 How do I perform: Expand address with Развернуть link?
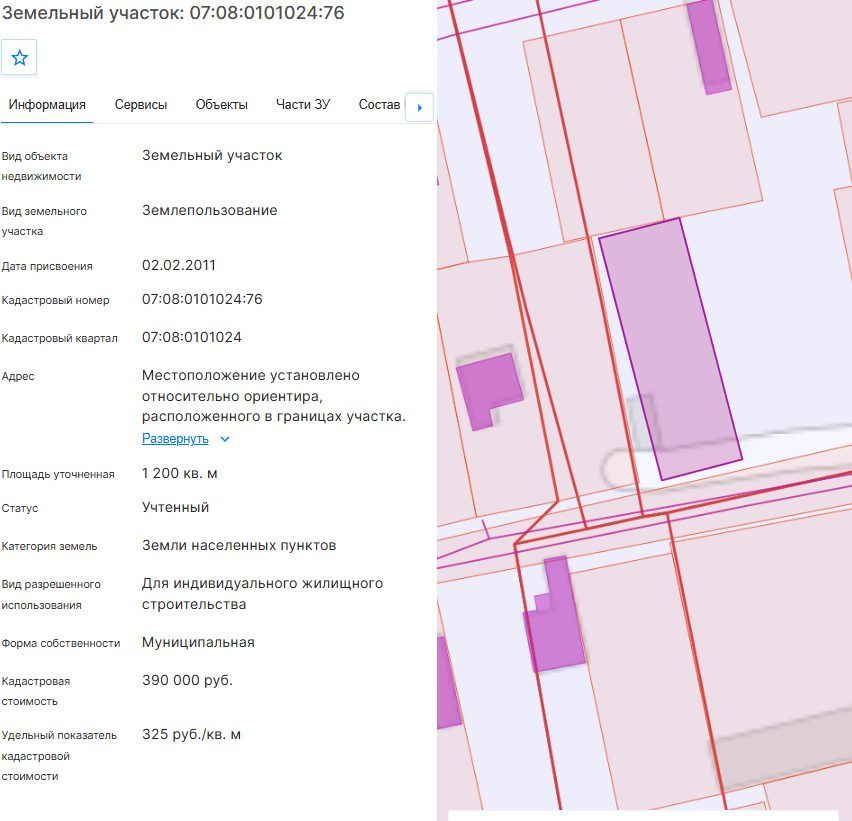(175, 438)
